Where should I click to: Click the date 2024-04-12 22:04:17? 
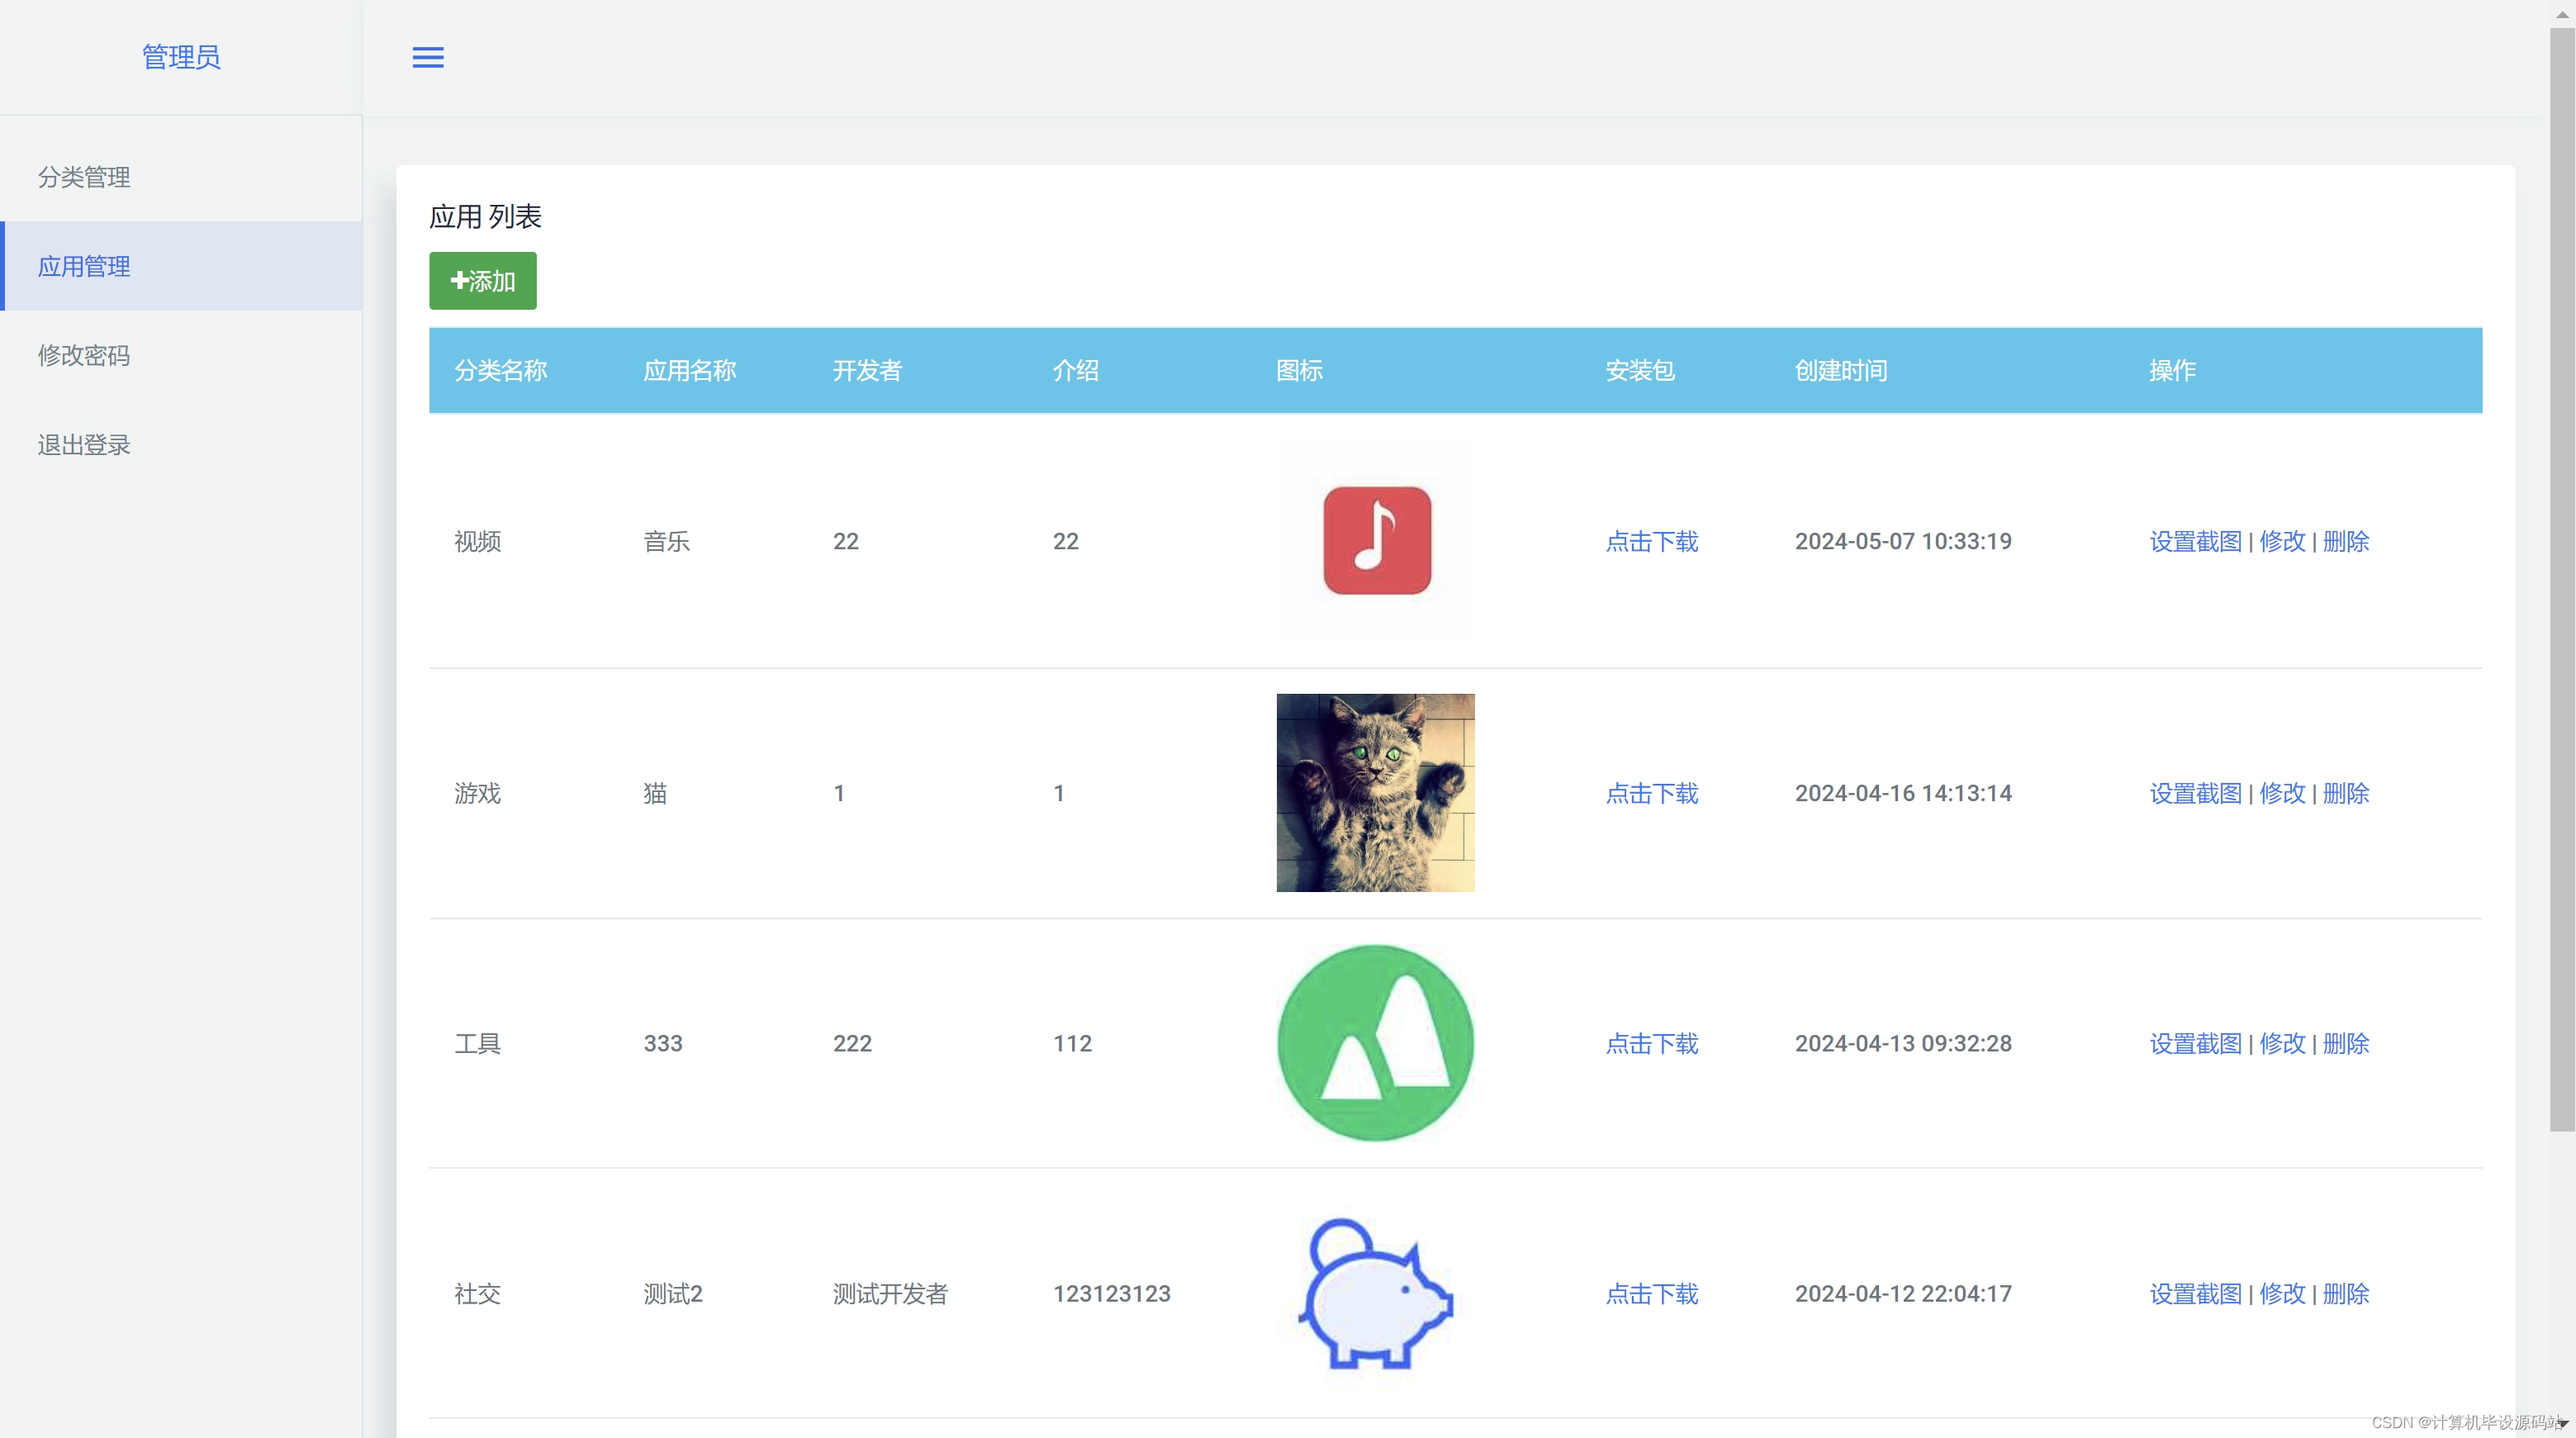click(x=1903, y=1293)
